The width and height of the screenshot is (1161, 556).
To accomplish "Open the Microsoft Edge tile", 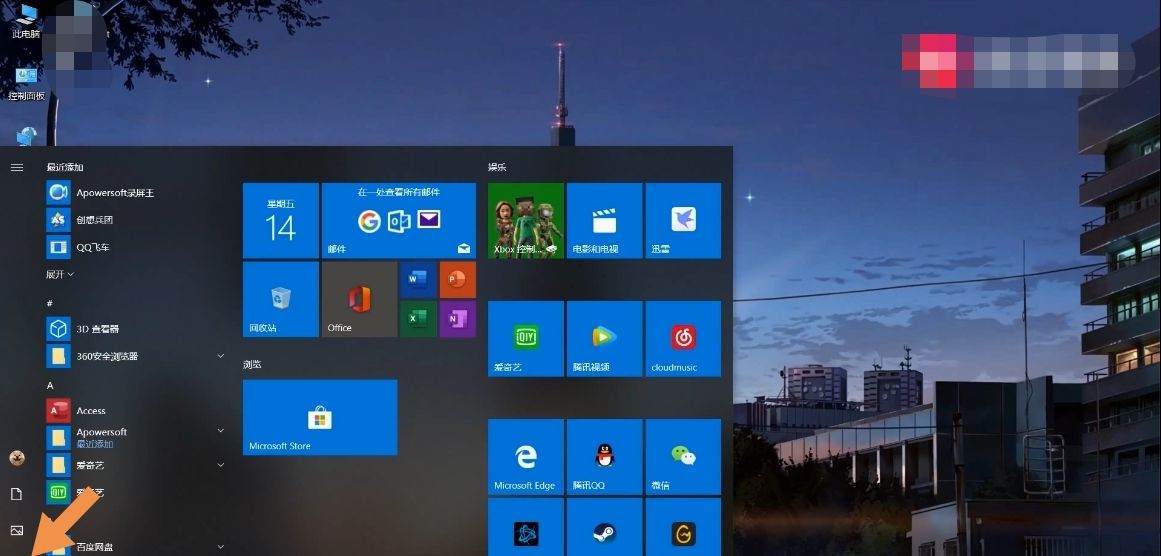I will click(x=526, y=457).
